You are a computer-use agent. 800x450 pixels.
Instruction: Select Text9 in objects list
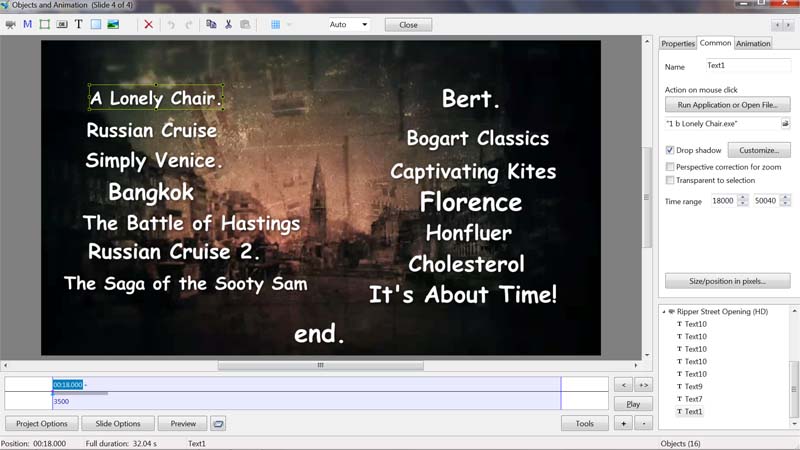point(693,386)
